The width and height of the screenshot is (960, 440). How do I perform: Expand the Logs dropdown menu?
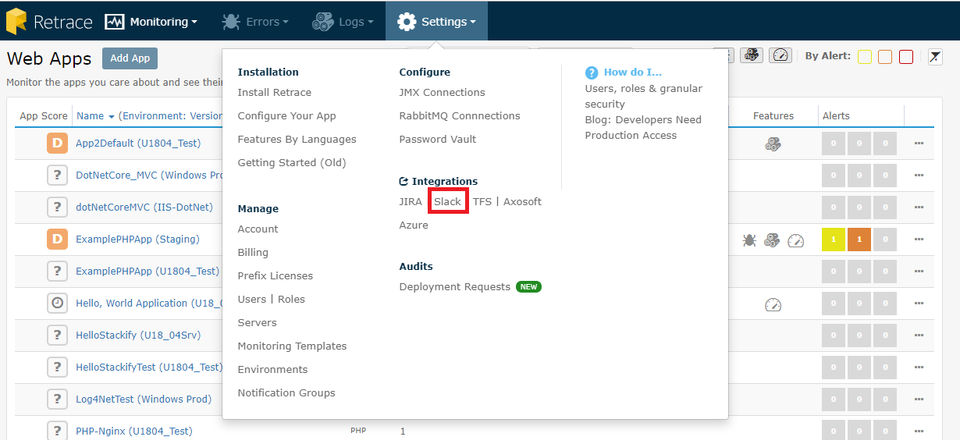pos(343,21)
